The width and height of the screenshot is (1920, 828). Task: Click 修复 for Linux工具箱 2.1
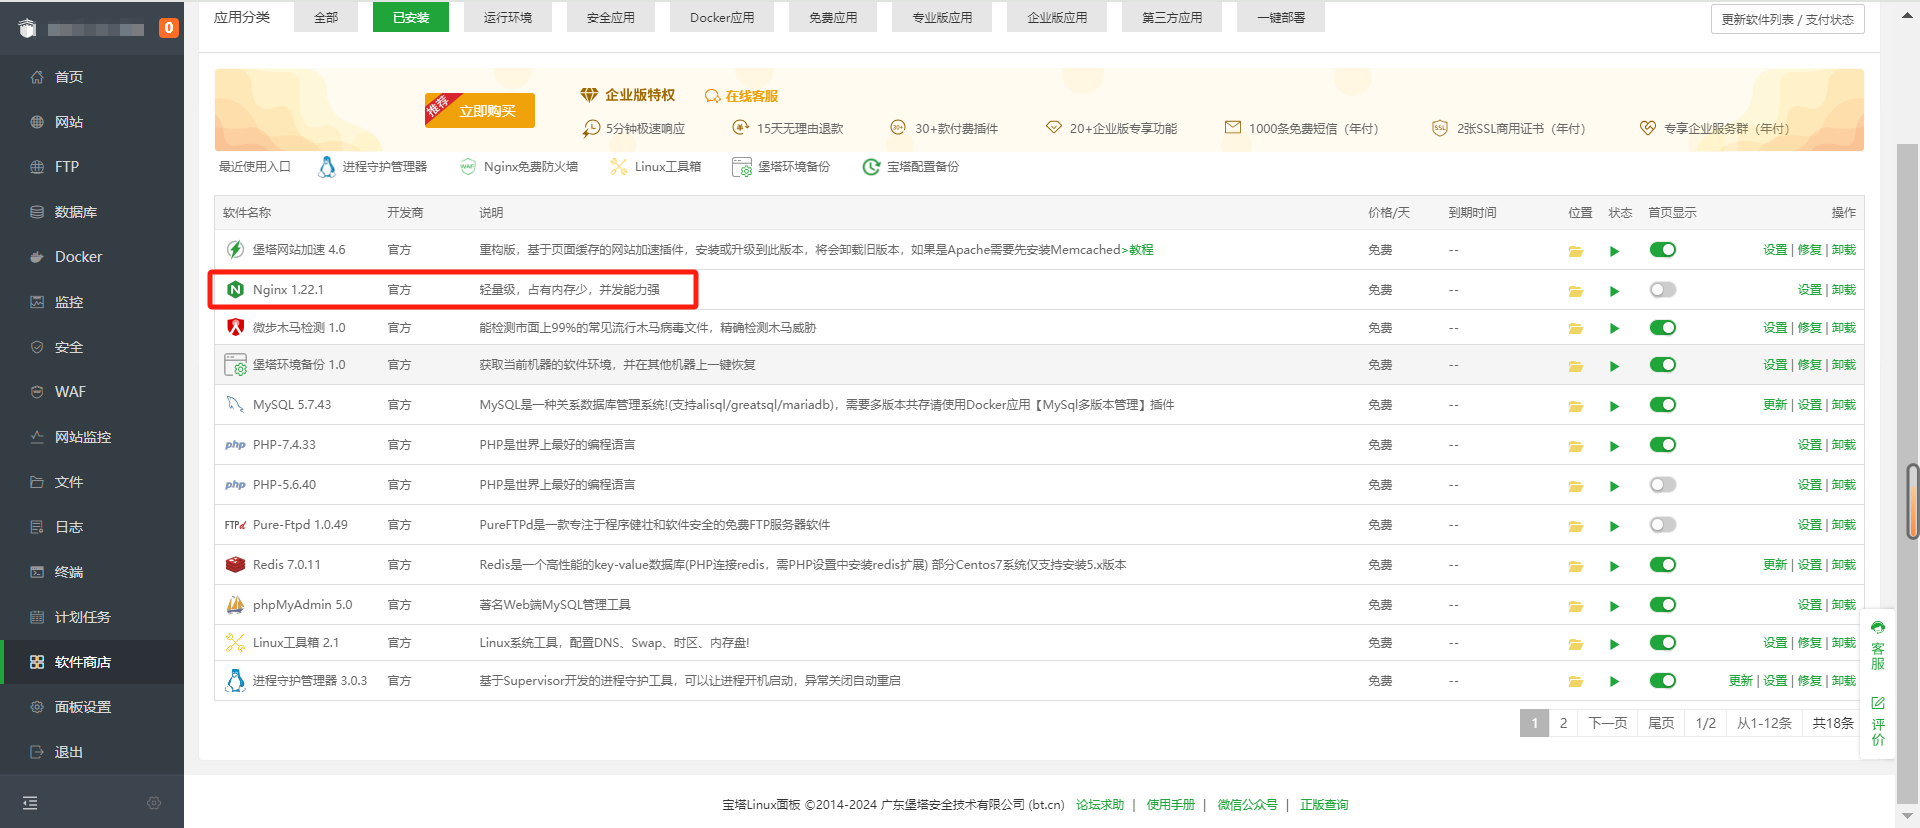(1810, 643)
